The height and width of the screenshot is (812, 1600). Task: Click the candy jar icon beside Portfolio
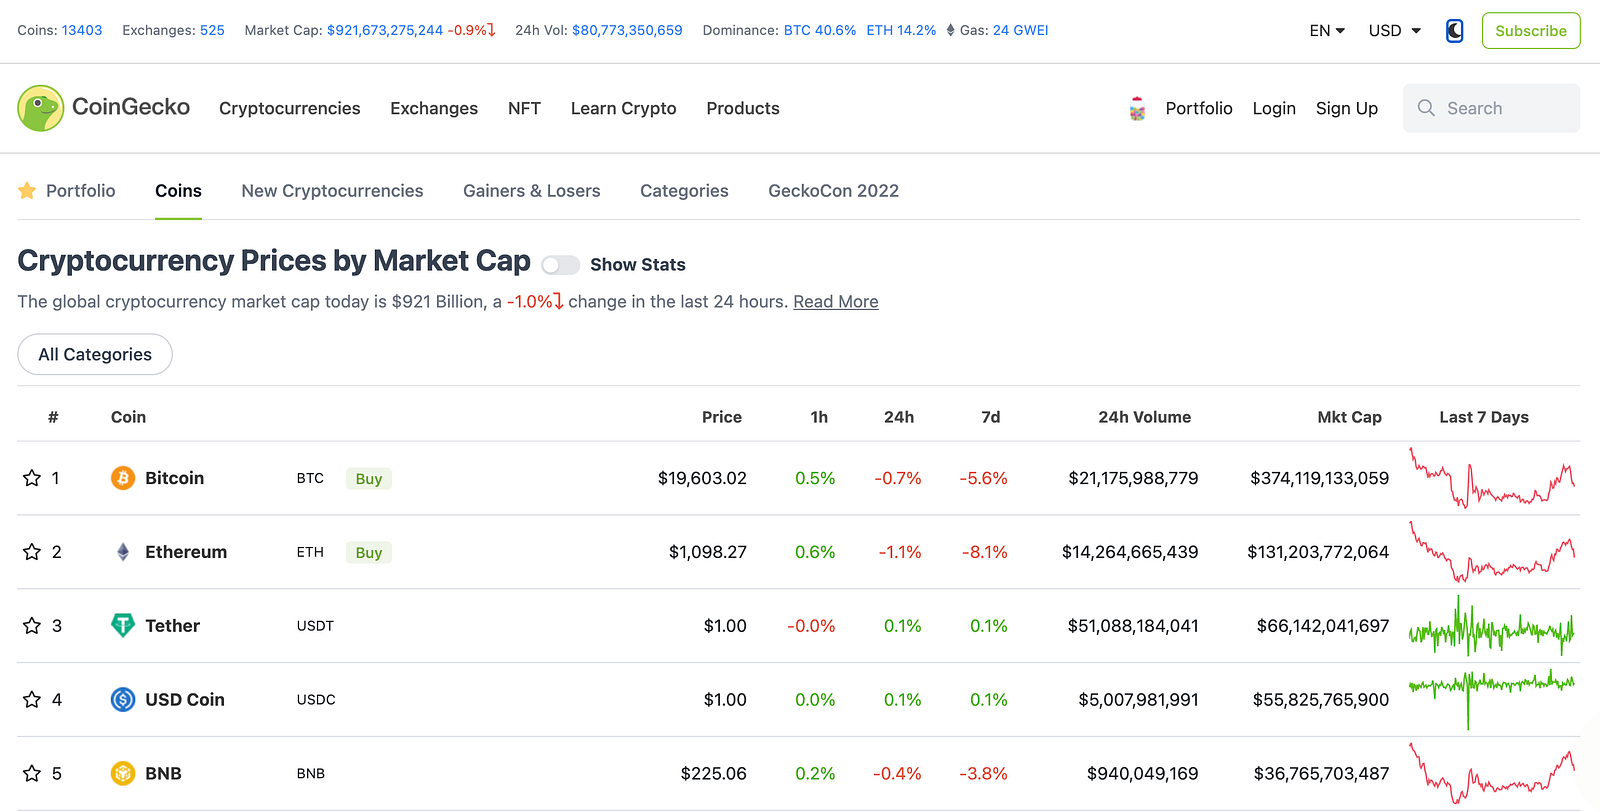tap(1137, 109)
